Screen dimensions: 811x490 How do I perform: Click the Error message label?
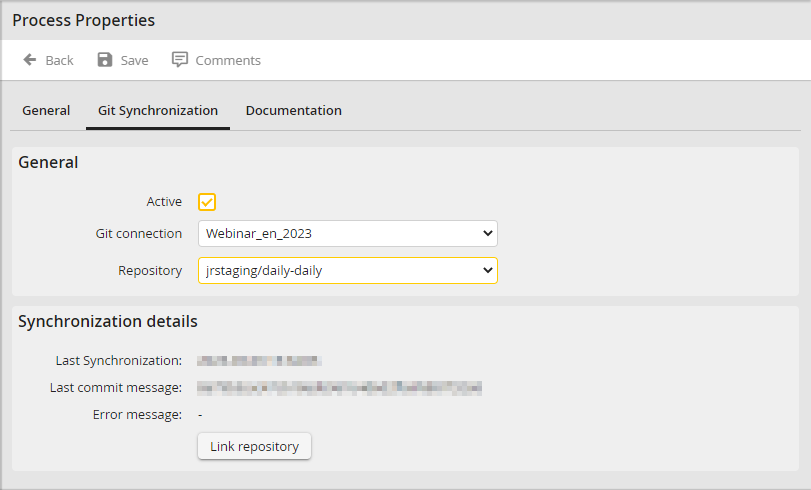click(138, 414)
